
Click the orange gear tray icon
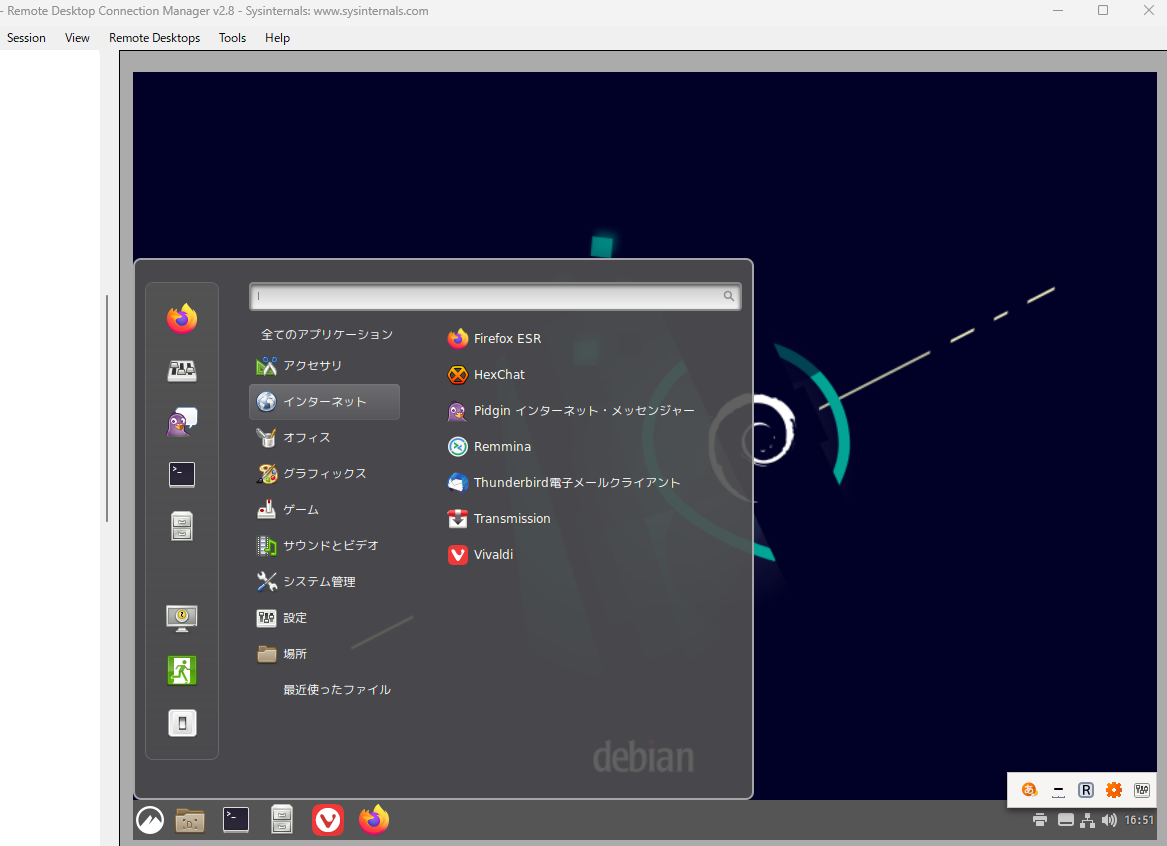click(x=1113, y=789)
